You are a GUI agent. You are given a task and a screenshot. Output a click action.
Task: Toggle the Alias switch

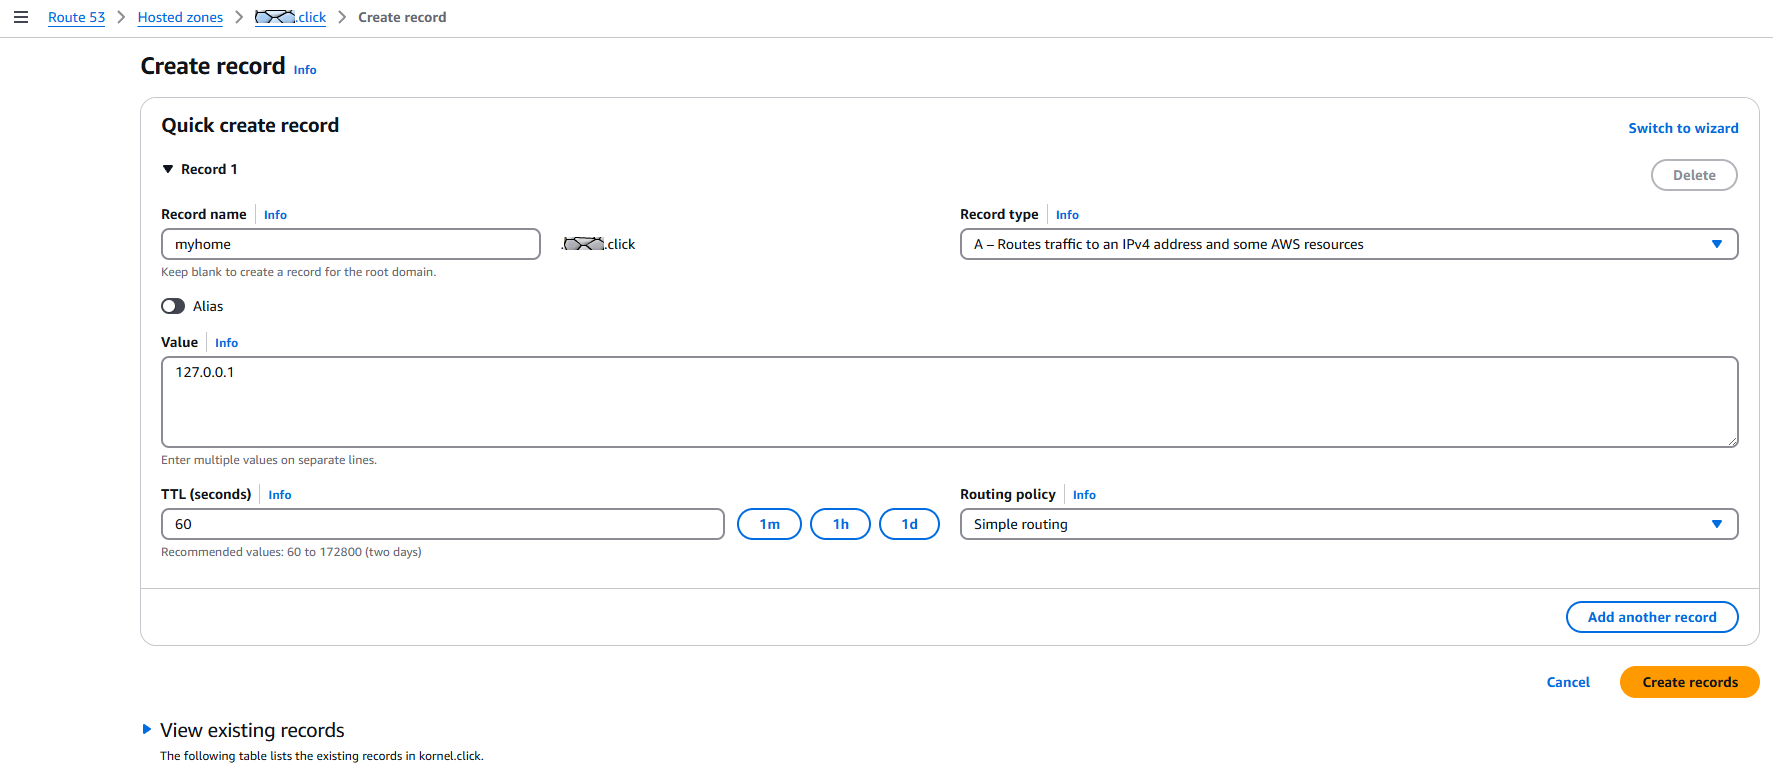coord(173,306)
